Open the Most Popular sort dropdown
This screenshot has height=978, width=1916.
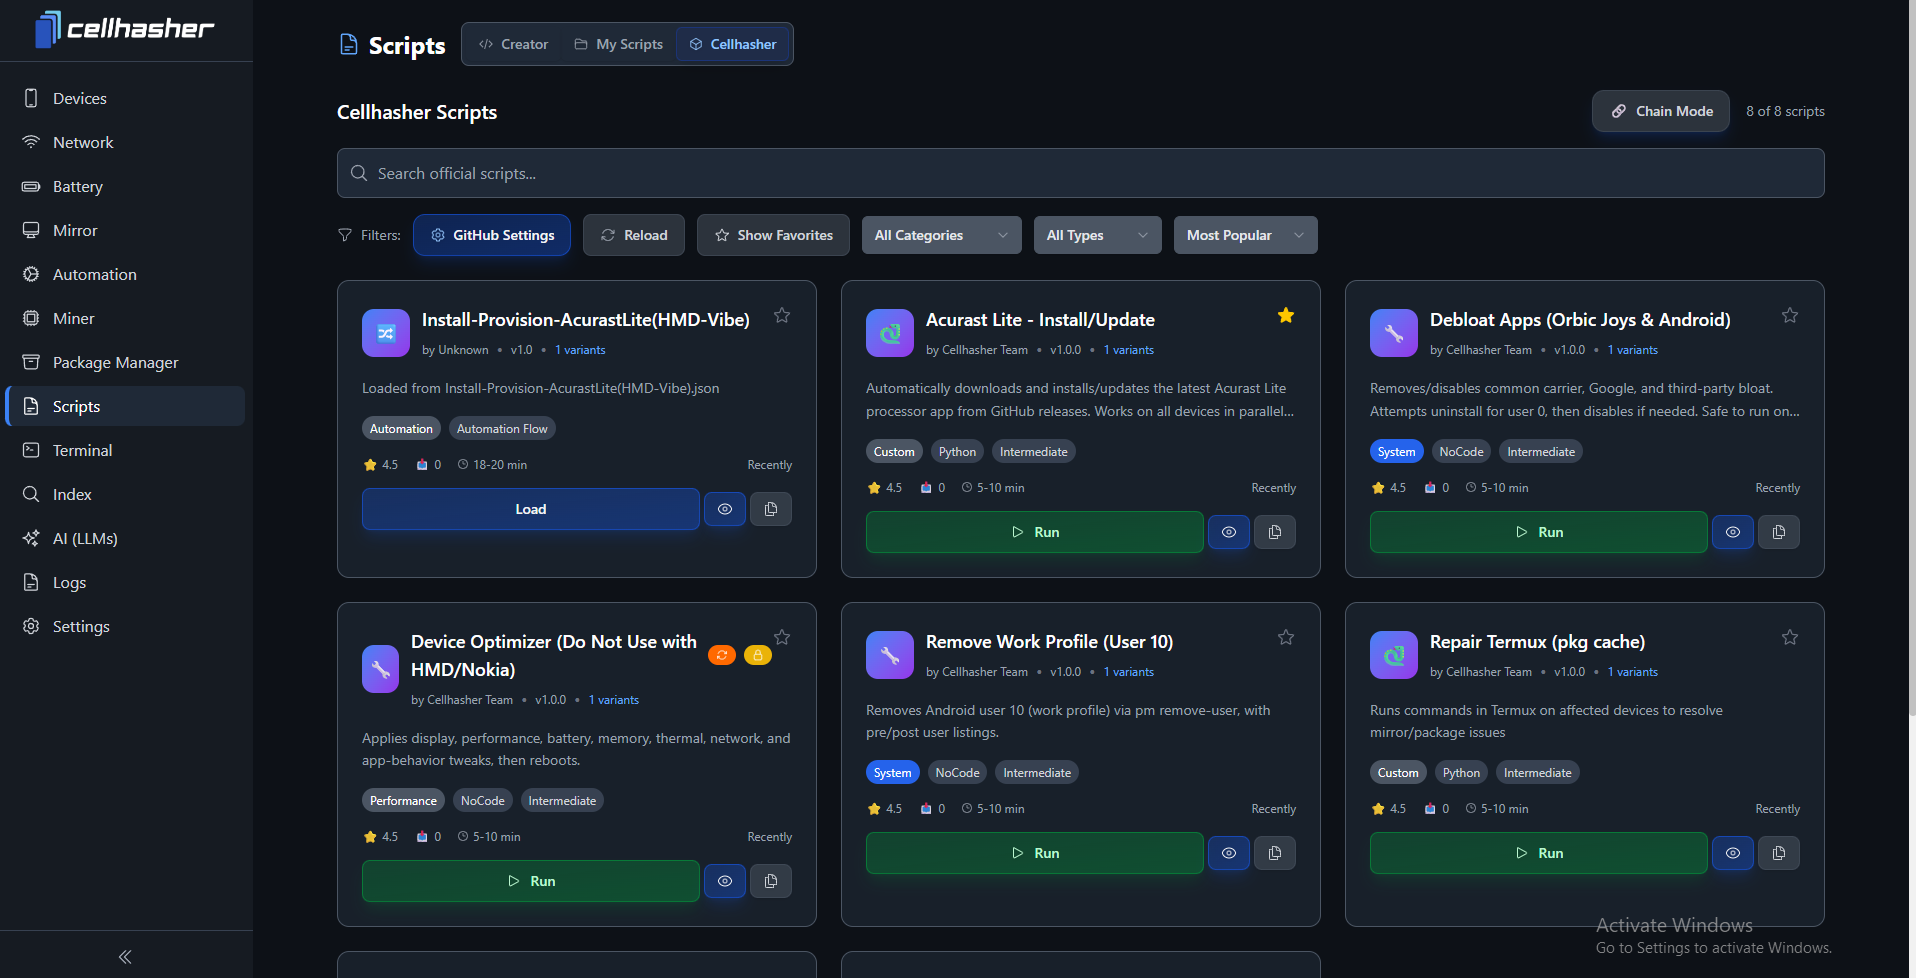(x=1244, y=235)
